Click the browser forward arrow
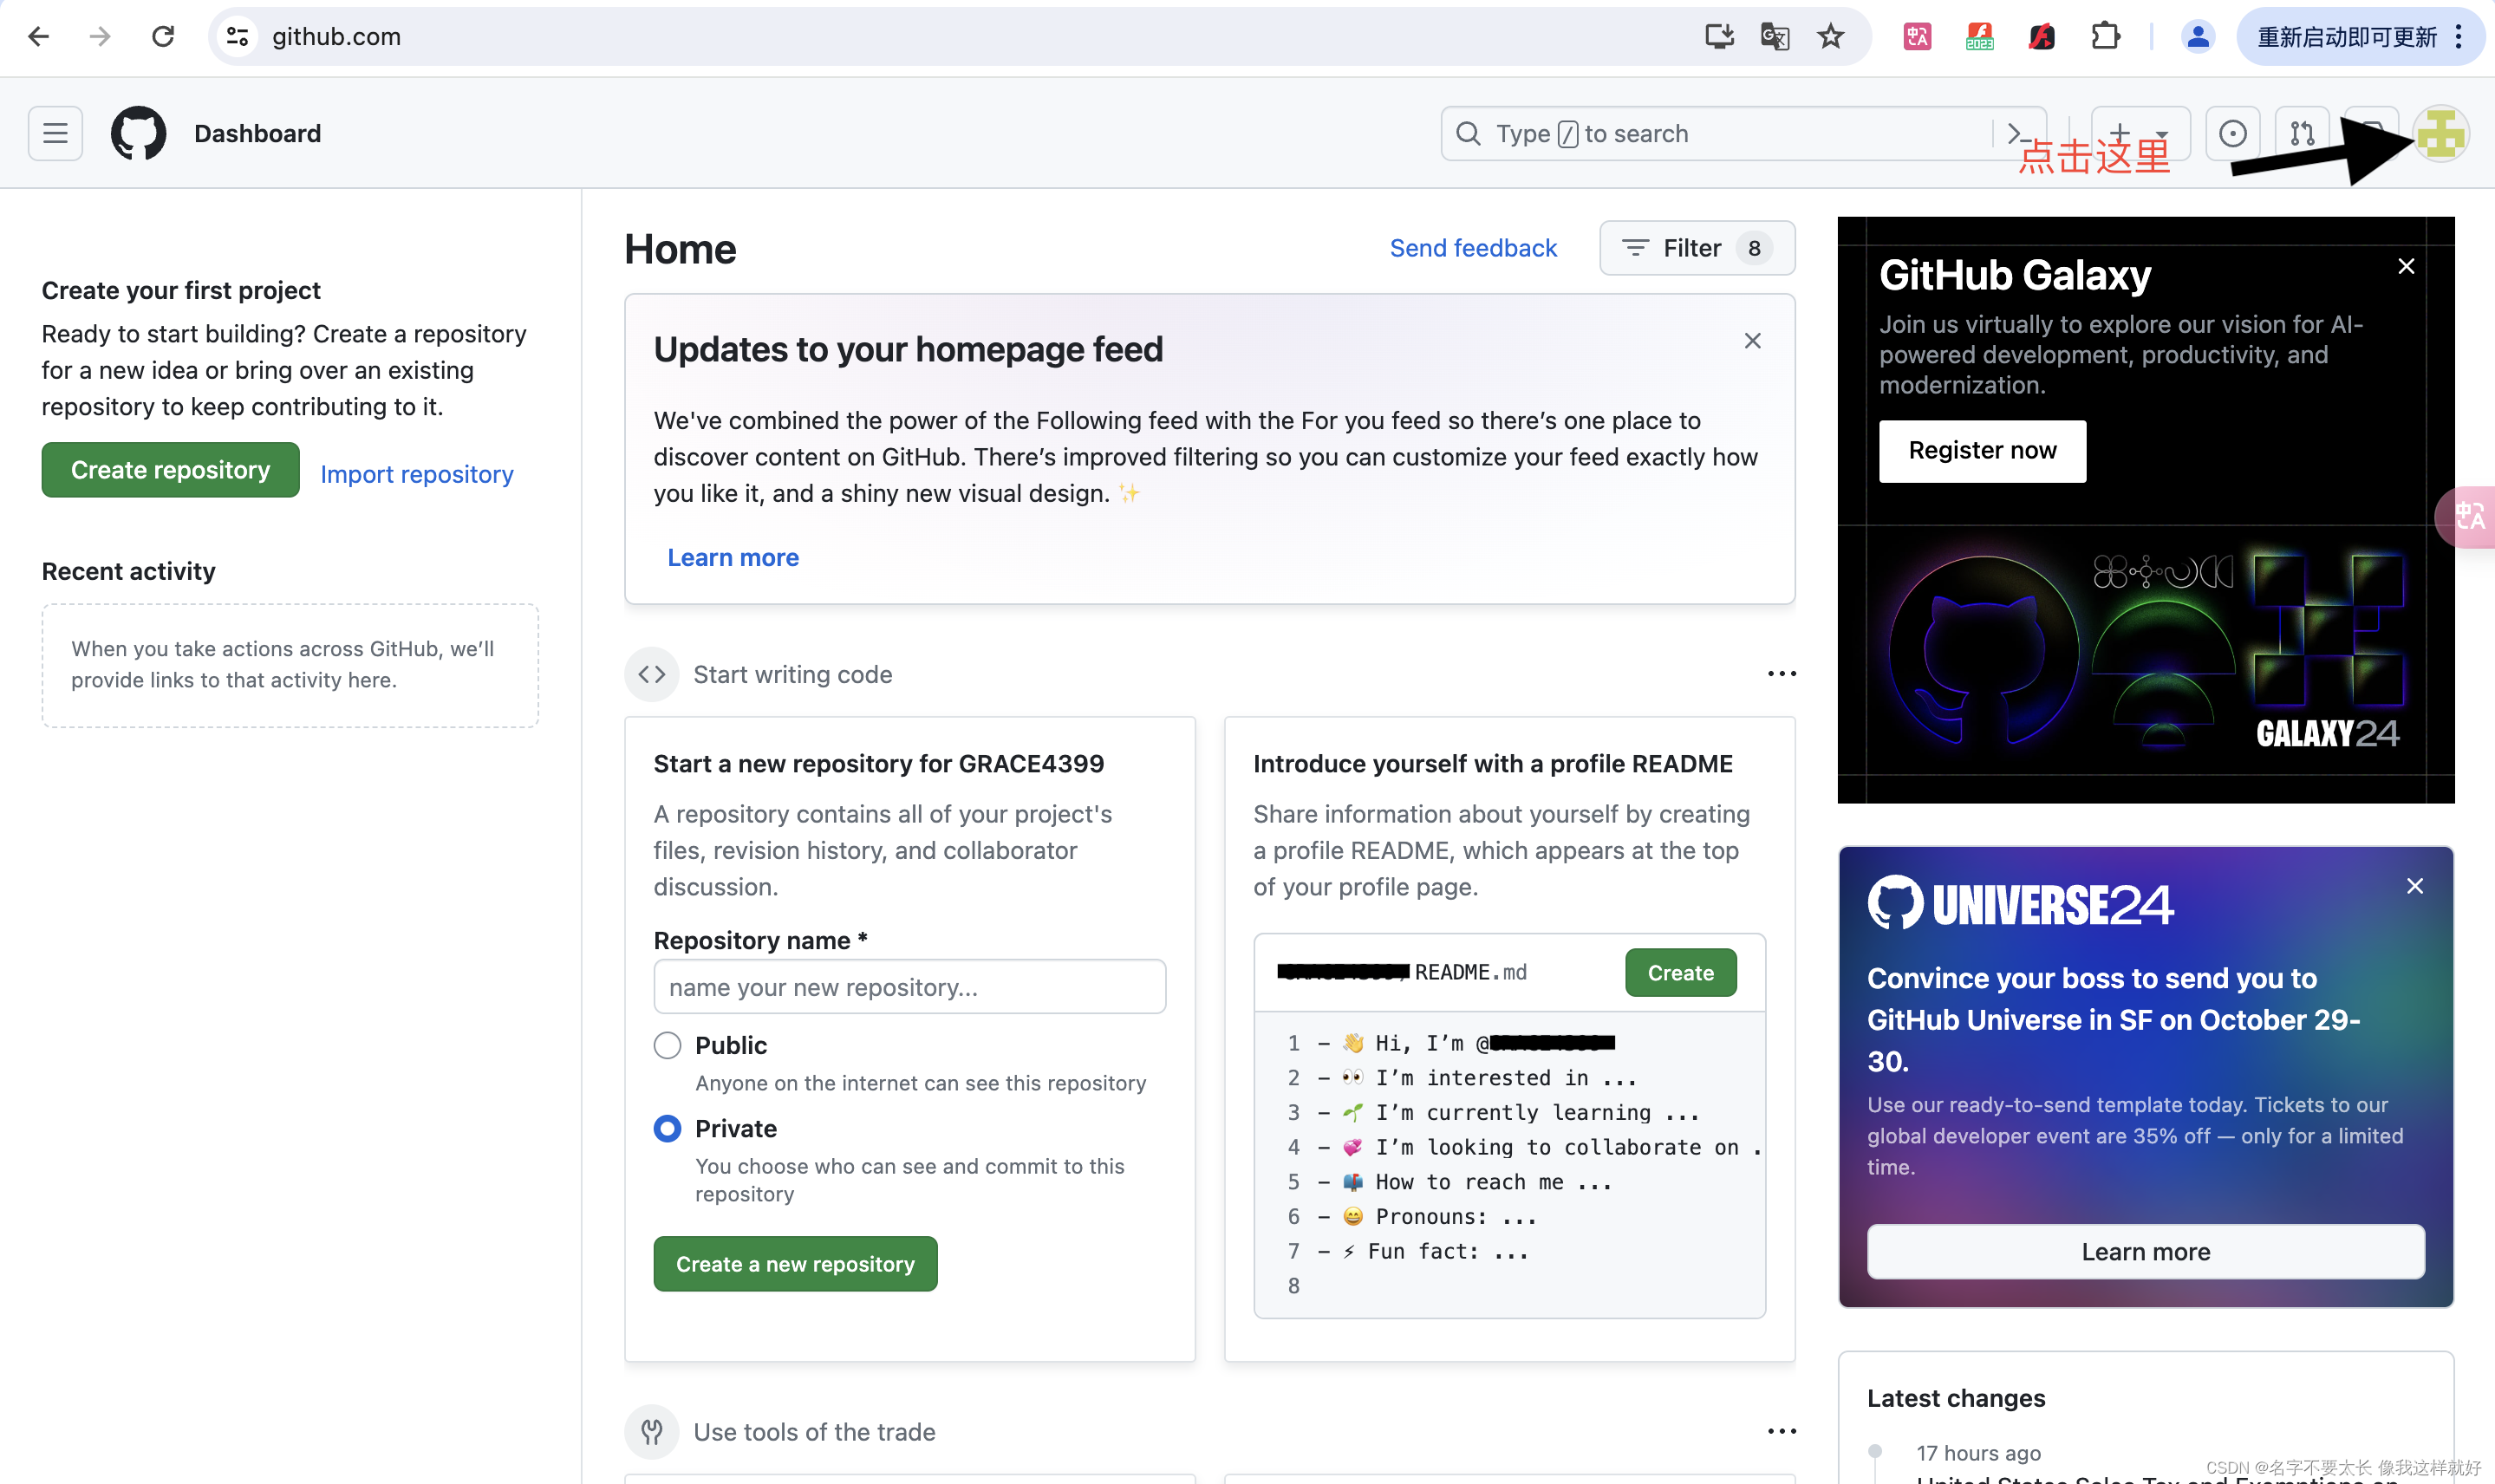The image size is (2495, 1484). tap(99, 37)
